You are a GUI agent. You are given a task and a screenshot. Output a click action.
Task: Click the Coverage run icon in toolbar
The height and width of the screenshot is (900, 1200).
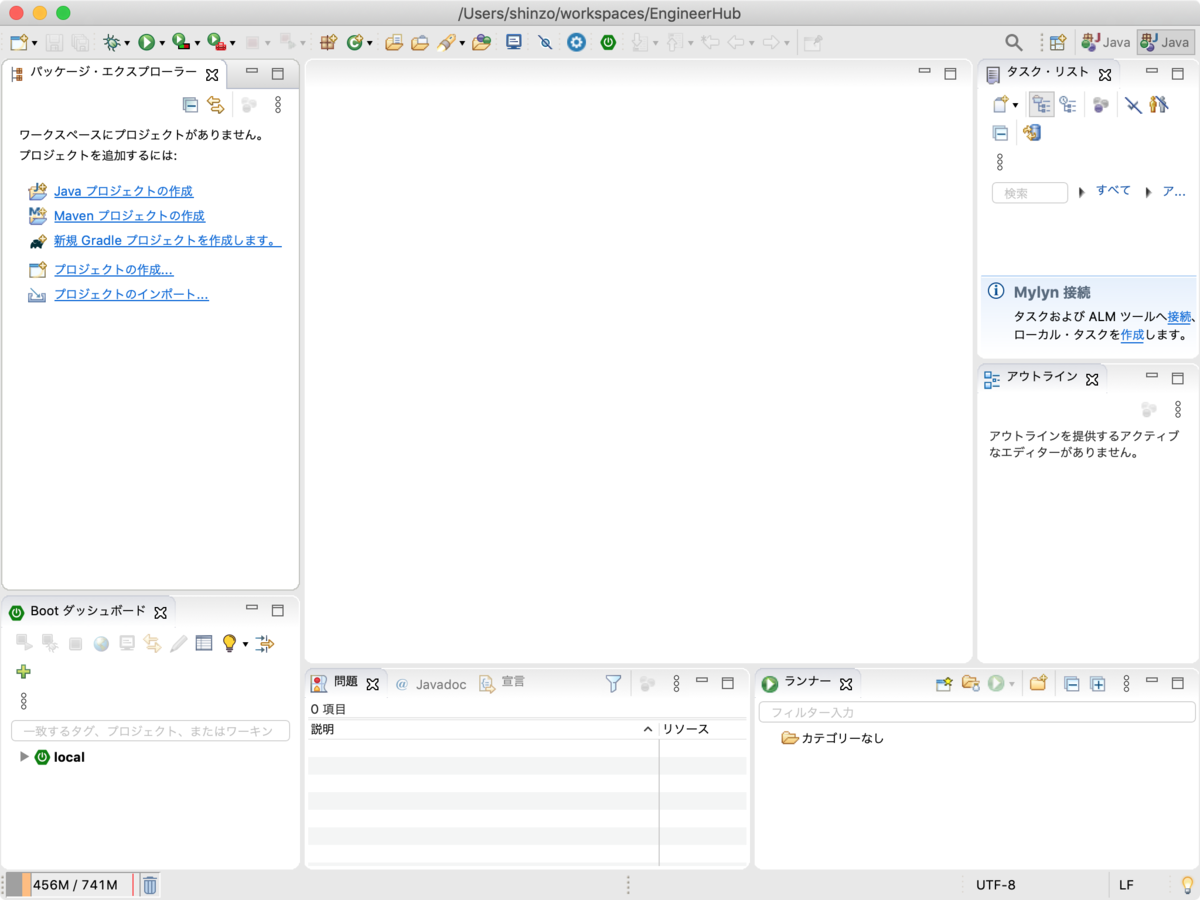pos(180,43)
